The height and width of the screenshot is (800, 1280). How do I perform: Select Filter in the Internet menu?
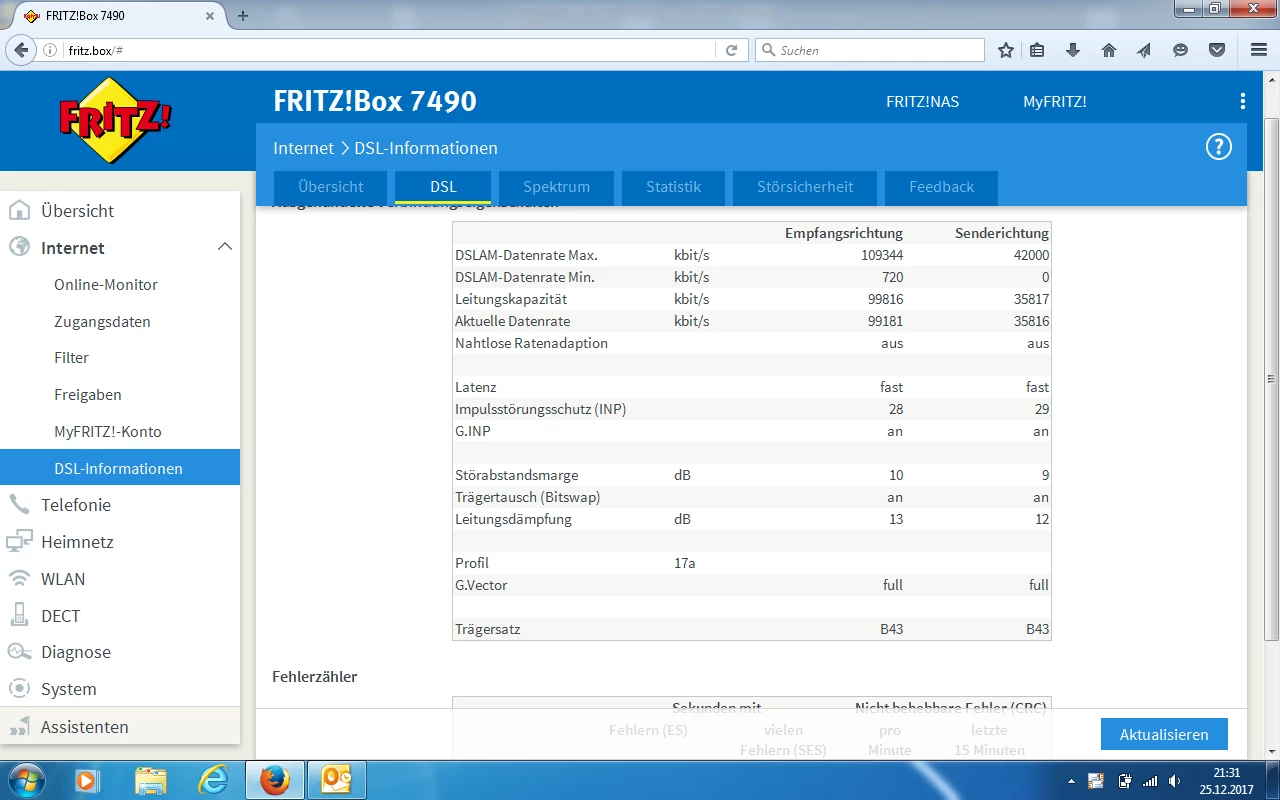point(71,358)
